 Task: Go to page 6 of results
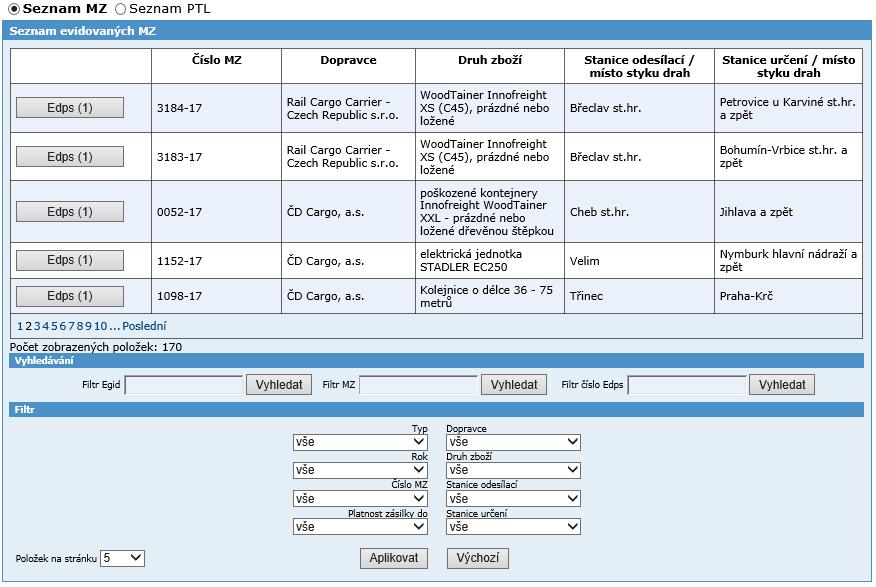63,326
